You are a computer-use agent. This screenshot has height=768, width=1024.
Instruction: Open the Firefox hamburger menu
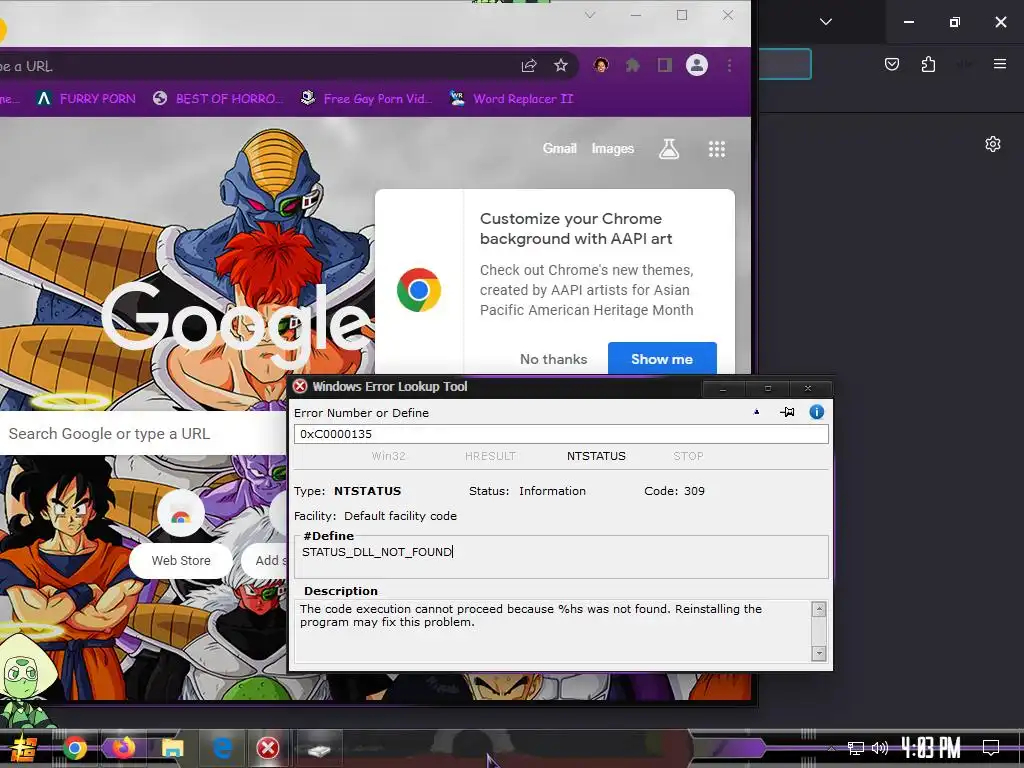[x=999, y=64]
